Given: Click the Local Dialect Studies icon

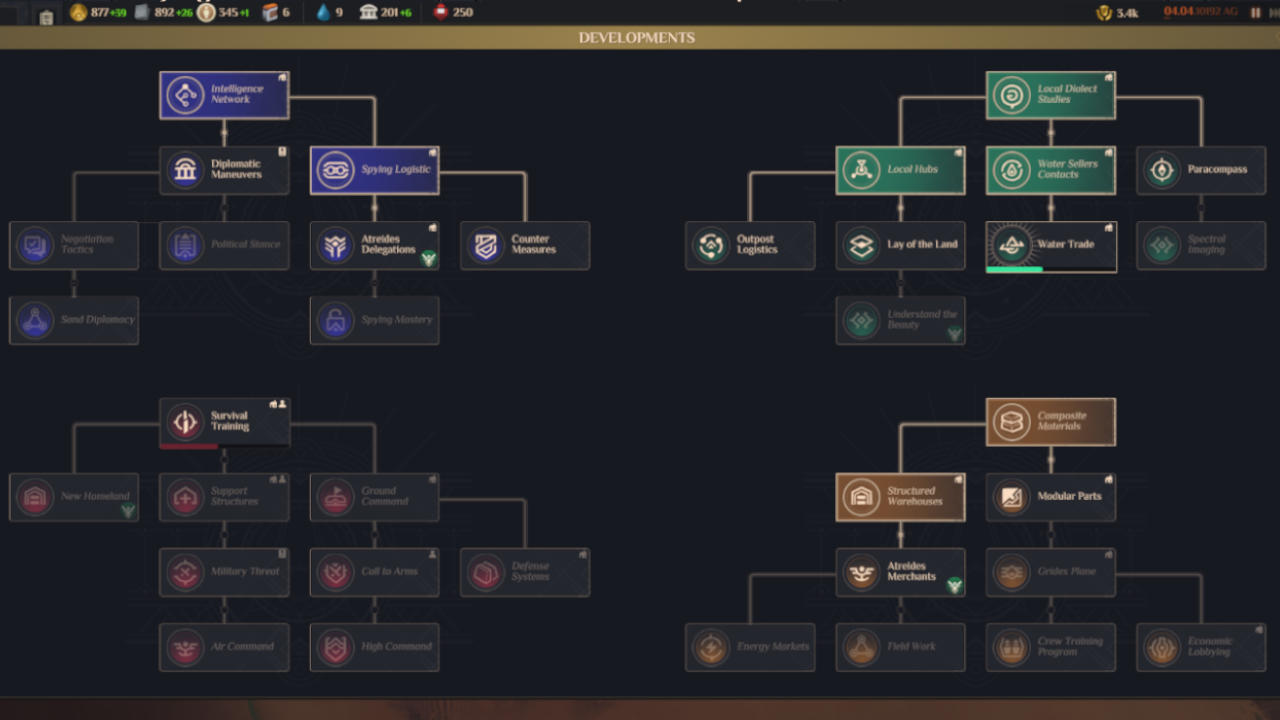Looking at the screenshot, I should click(1011, 95).
